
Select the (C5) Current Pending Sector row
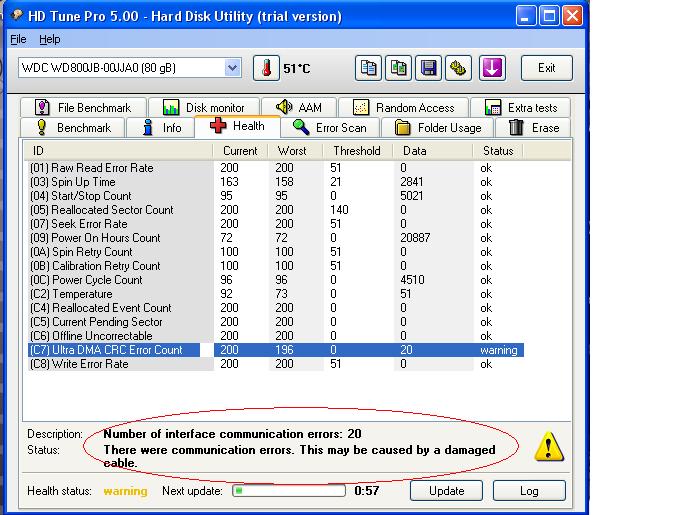[x=276, y=322]
